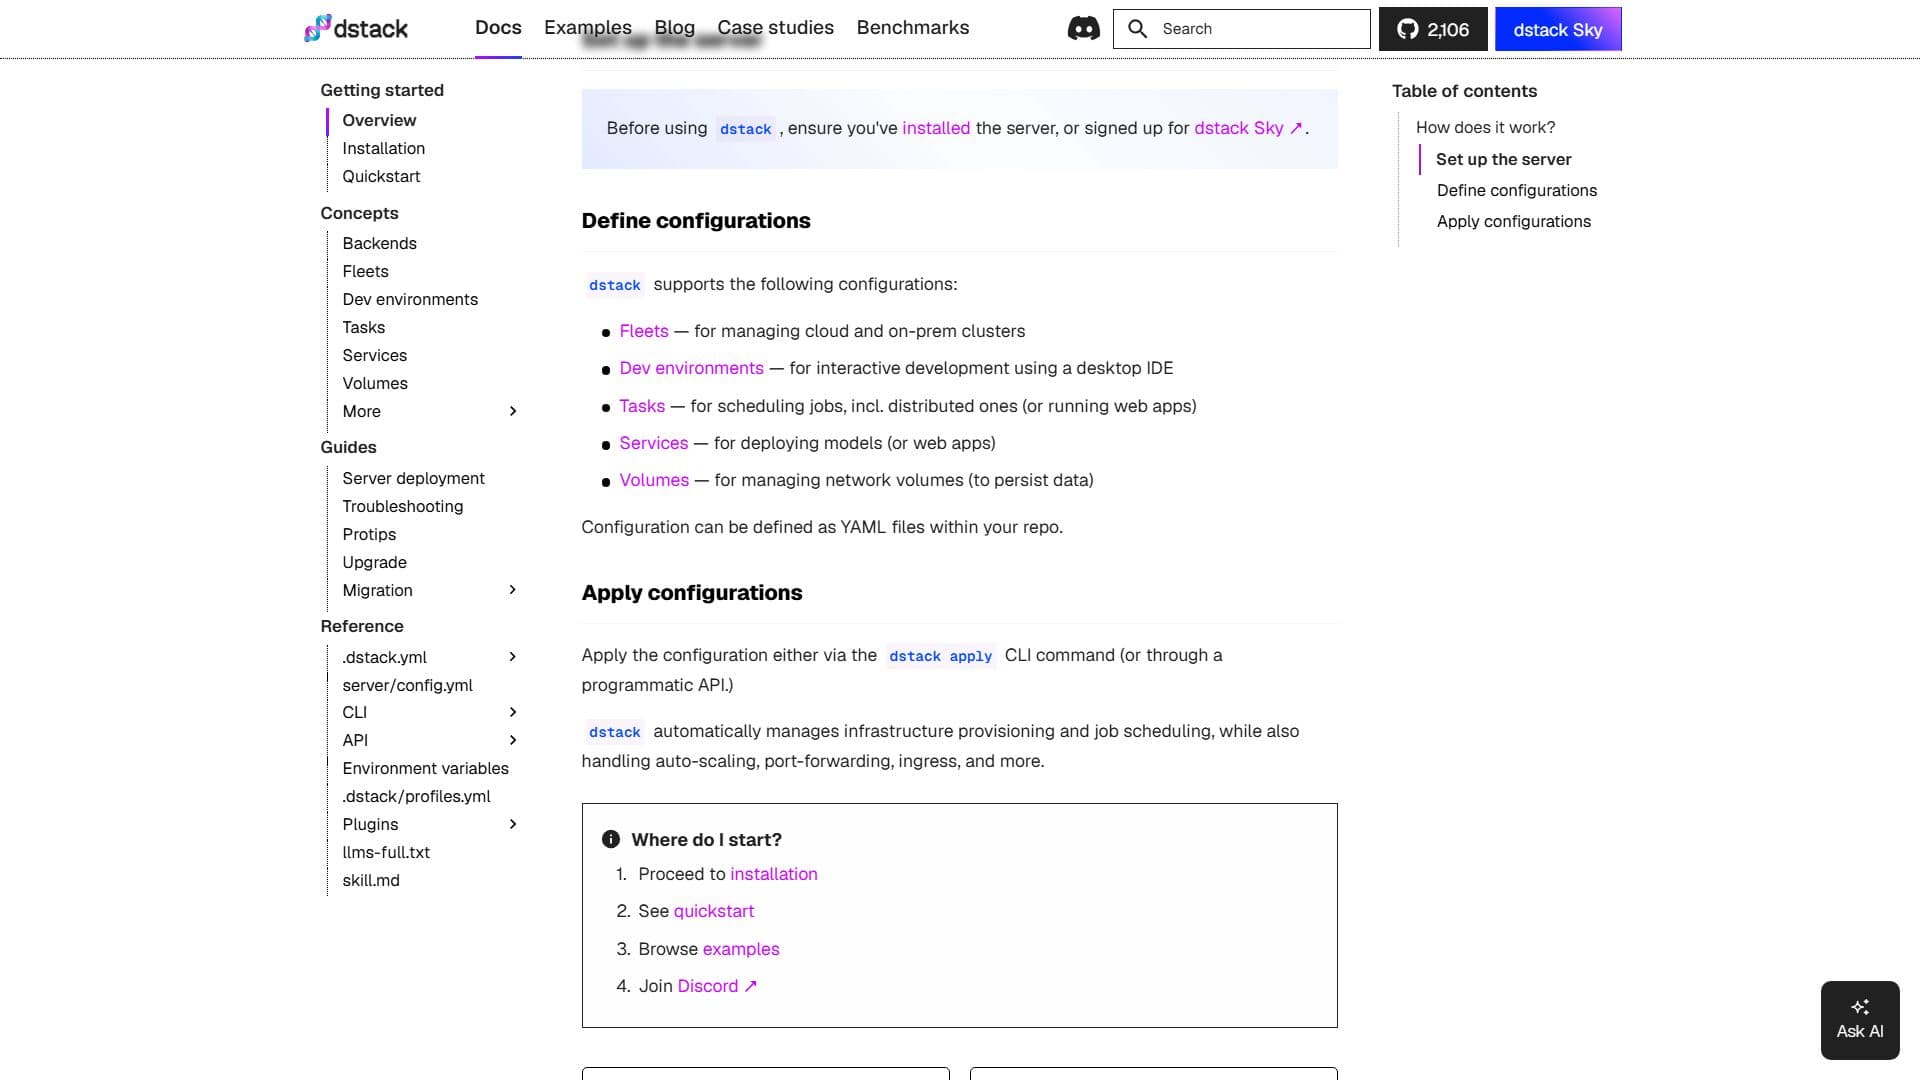This screenshot has height=1080, width=1920.
Task: Click the dstack logo in the header
Action: [x=356, y=28]
